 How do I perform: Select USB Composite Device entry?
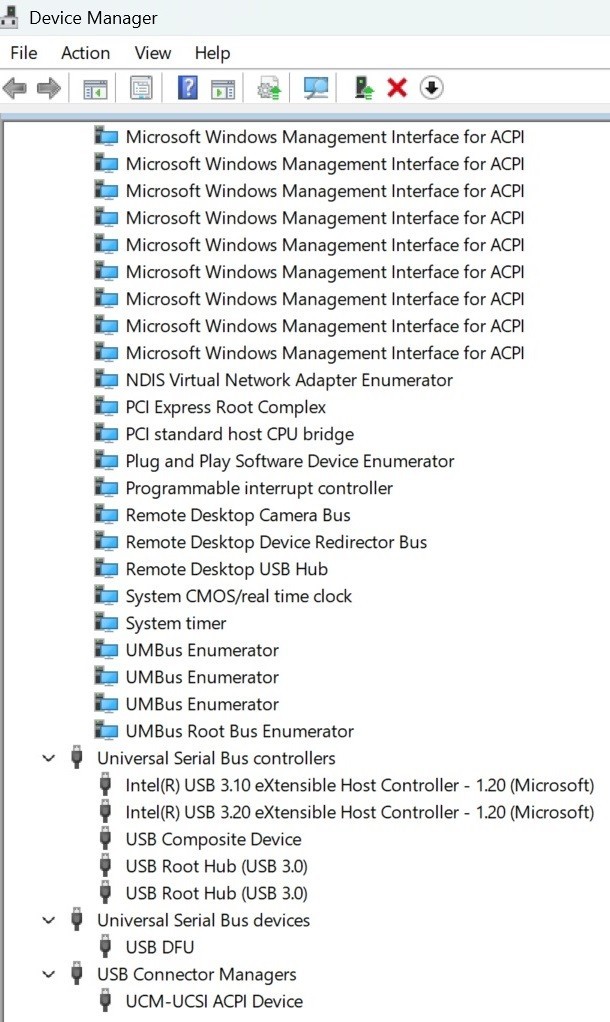214,840
